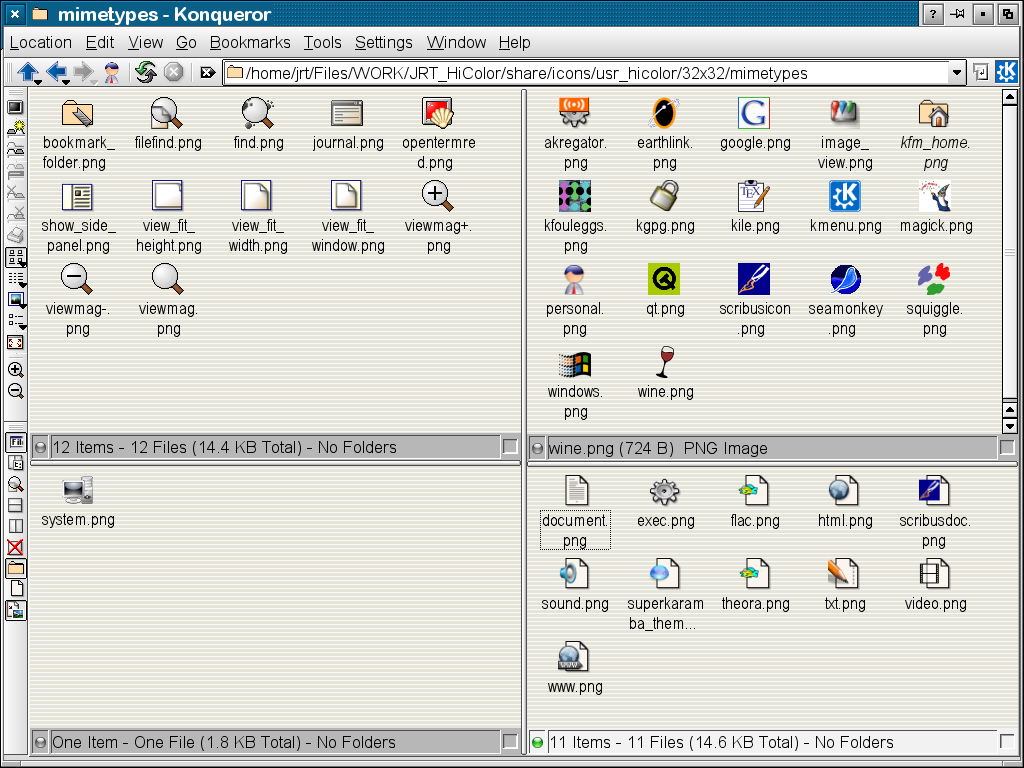The image size is (1024, 768).
Task: Activate top-left pane via its status indicator light
Action: pos(40,447)
